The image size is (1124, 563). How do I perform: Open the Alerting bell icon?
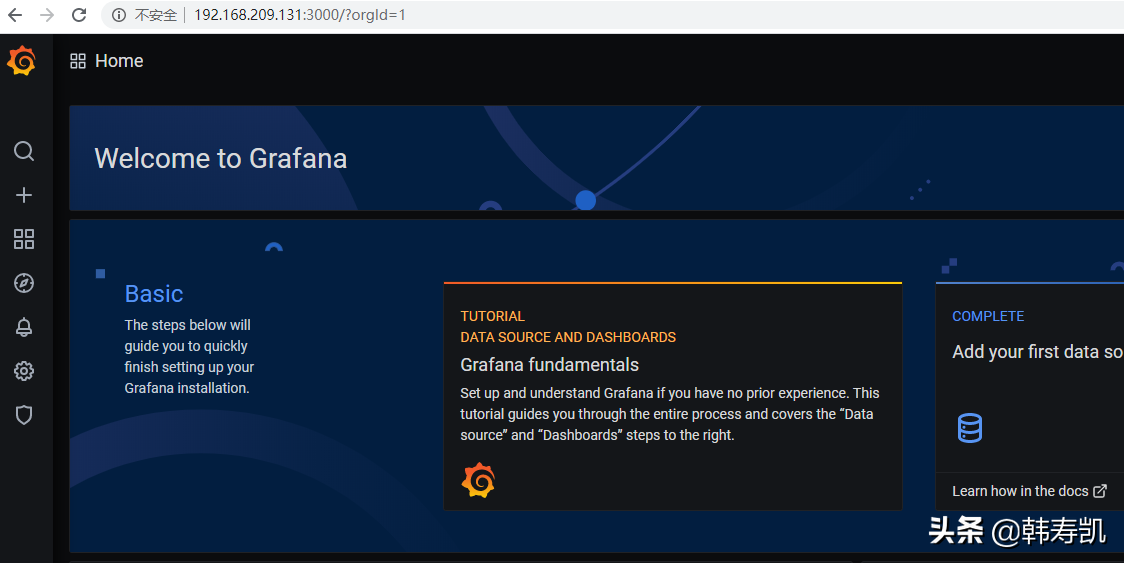point(24,327)
